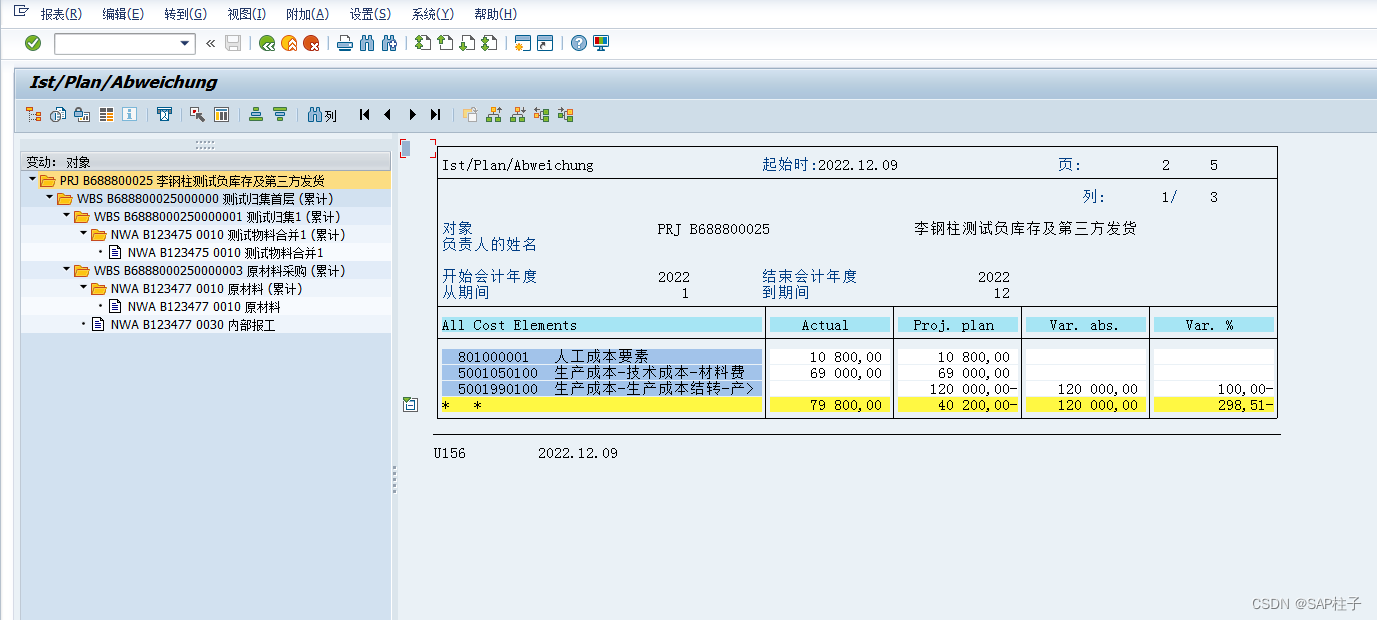
Task: Click the Create New Session icon
Action: coord(523,43)
